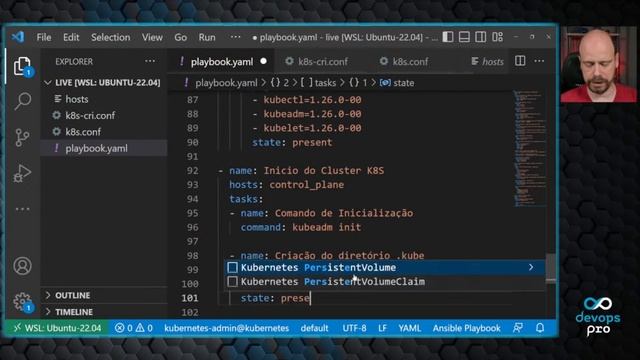Expand the OUTLINE section
Viewport: 640px width, 360px height.
click(x=104, y=295)
